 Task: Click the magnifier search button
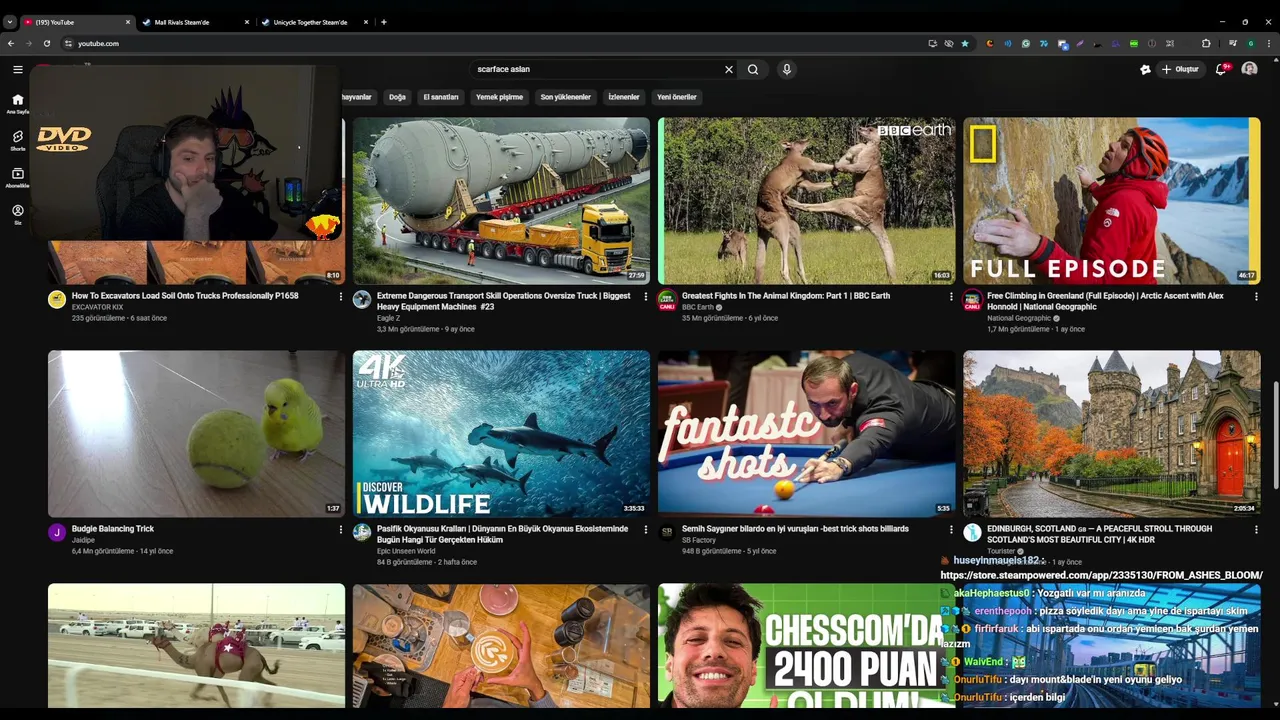click(753, 69)
